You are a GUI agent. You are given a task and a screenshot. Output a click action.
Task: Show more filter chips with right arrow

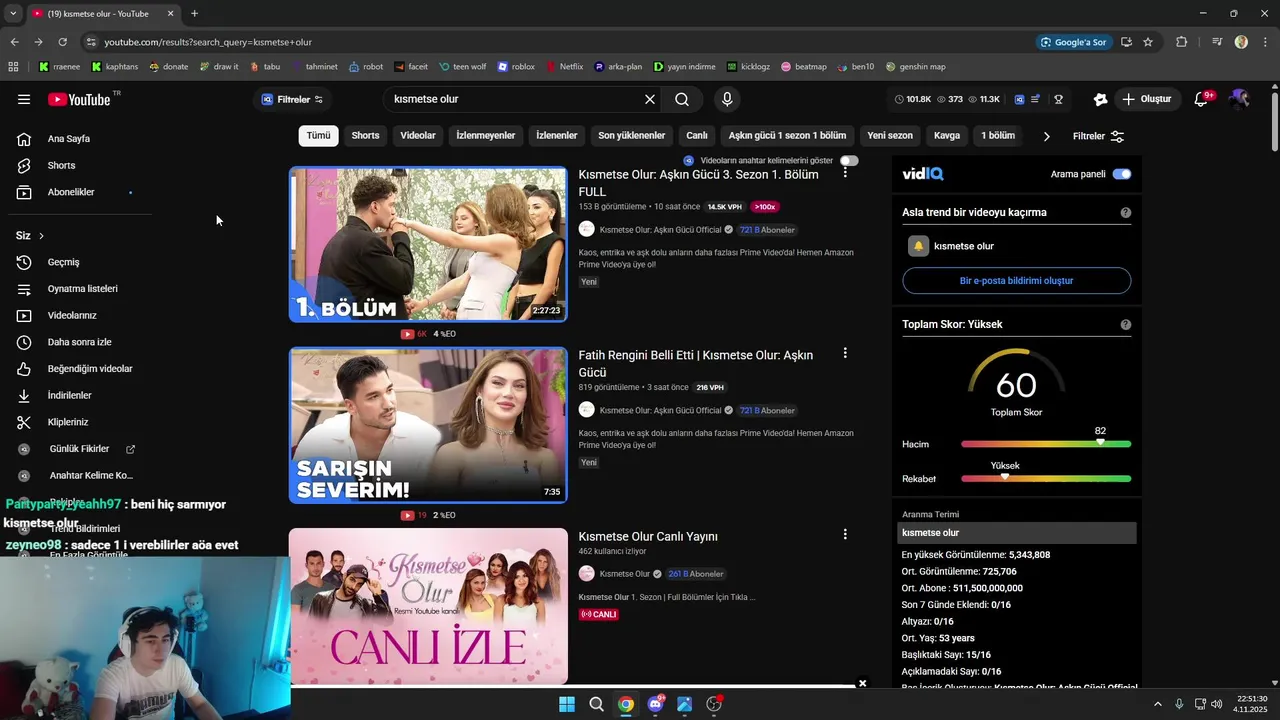point(1047,136)
